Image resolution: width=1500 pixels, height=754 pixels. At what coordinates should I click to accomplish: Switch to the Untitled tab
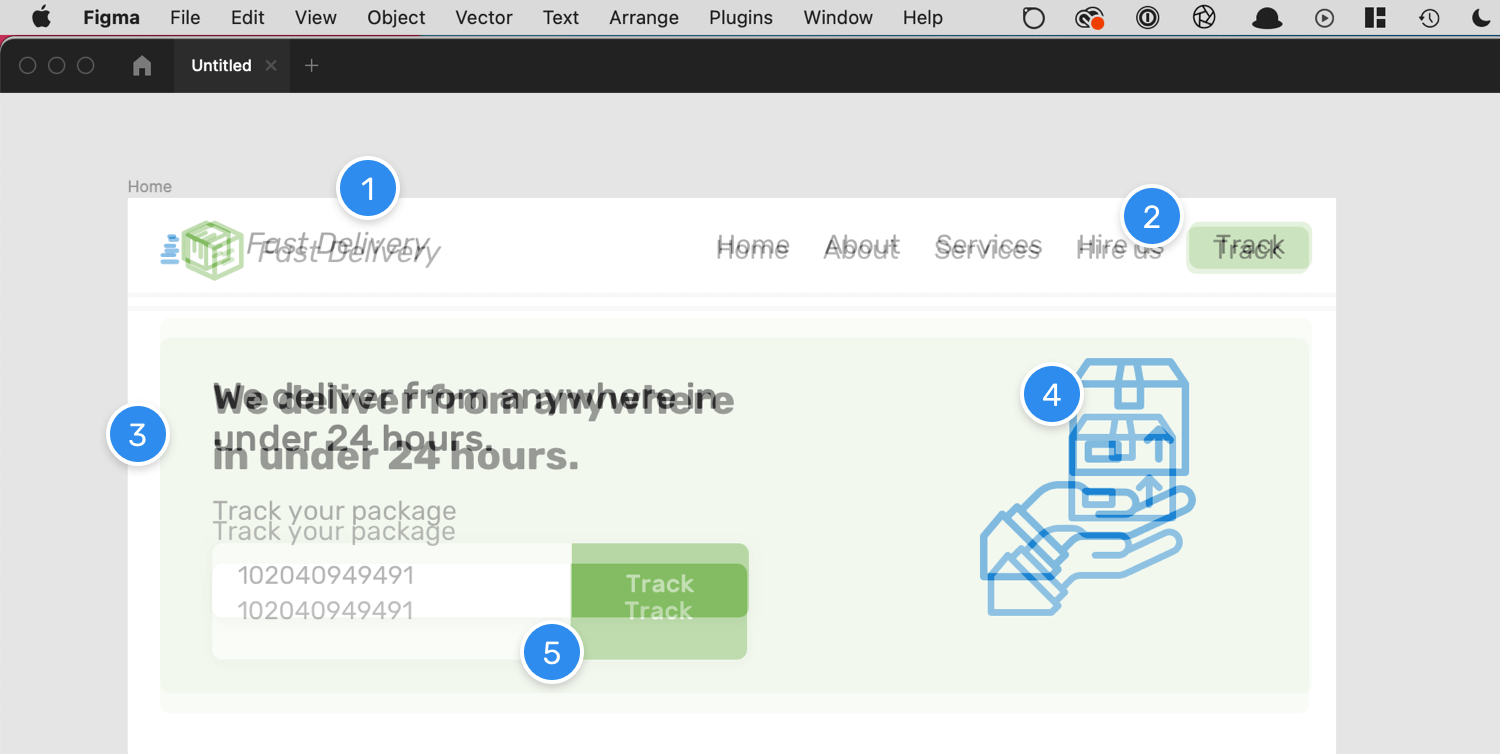(221, 66)
